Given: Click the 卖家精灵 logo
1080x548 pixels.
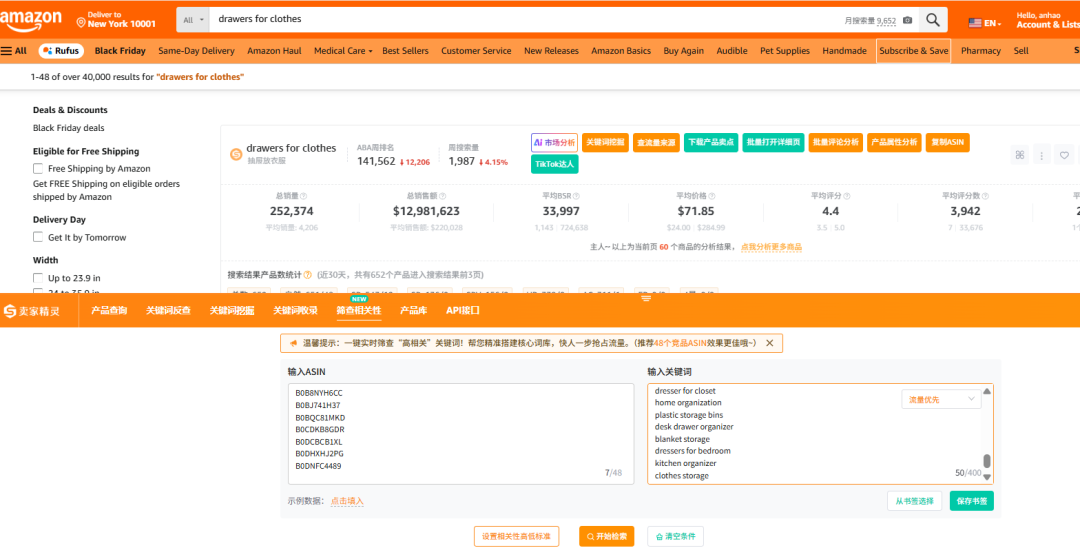Looking at the screenshot, I should (x=32, y=311).
